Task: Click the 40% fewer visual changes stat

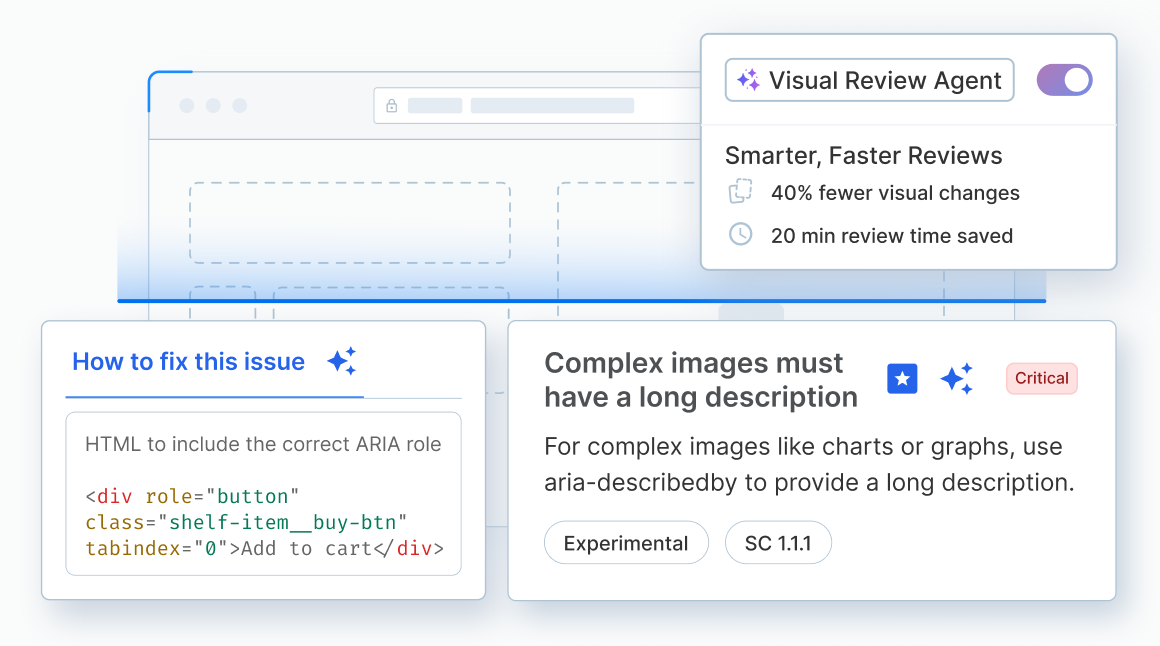Action: (x=894, y=192)
